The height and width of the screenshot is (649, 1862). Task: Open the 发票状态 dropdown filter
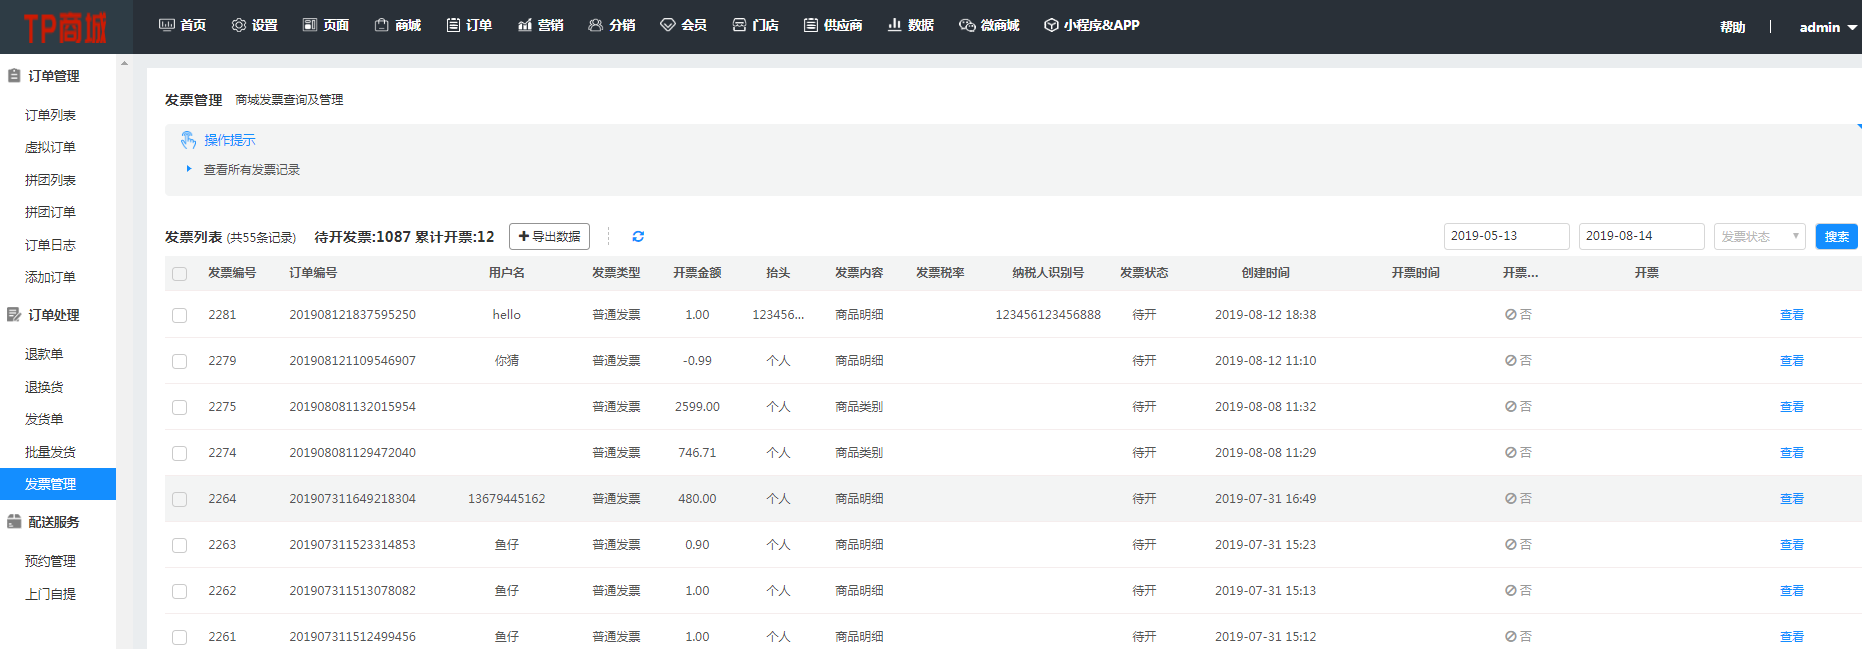[1759, 237]
